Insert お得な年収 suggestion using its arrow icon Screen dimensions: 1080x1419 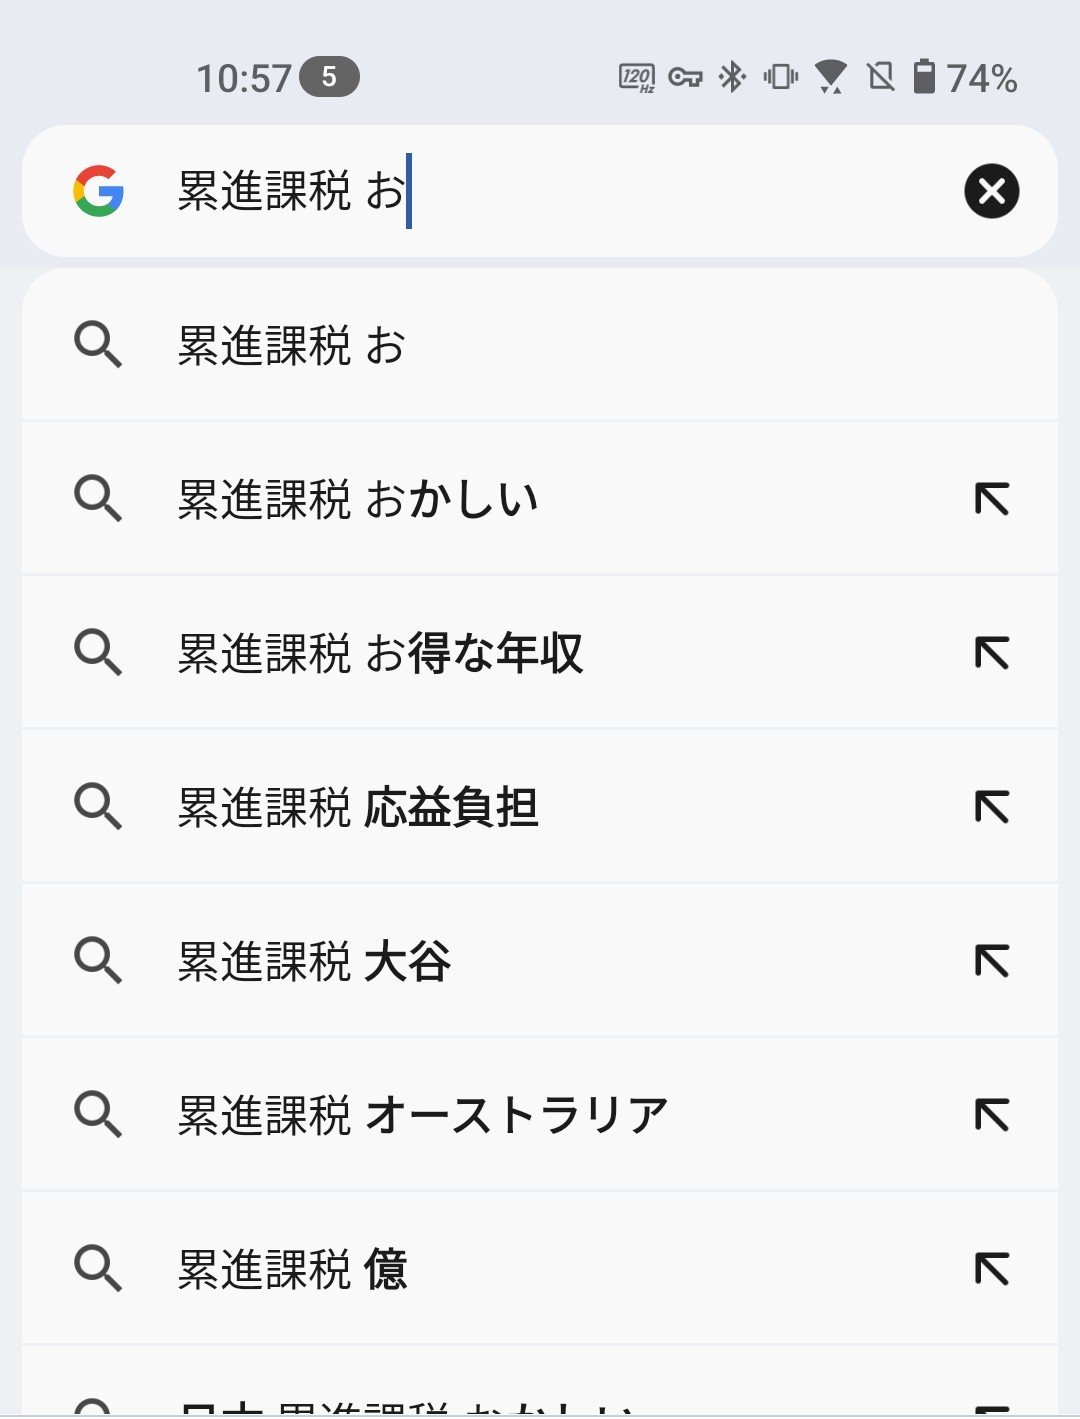[x=991, y=652]
